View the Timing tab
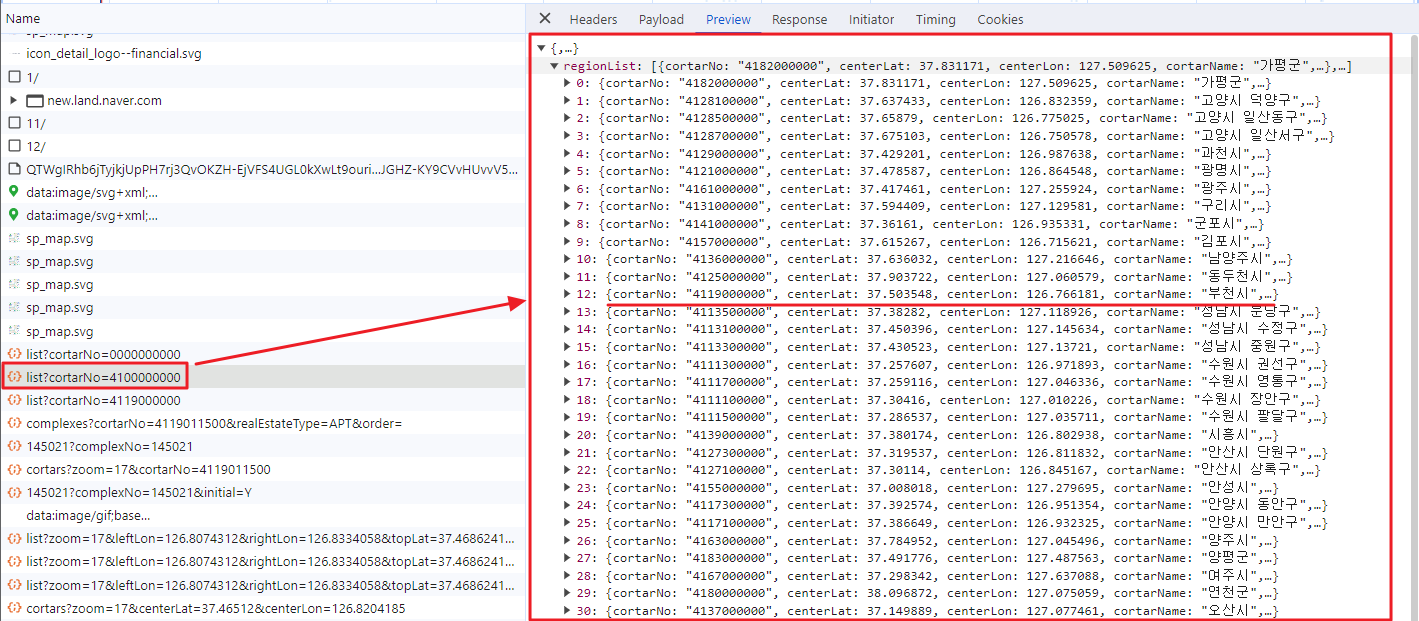 (935, 19)
